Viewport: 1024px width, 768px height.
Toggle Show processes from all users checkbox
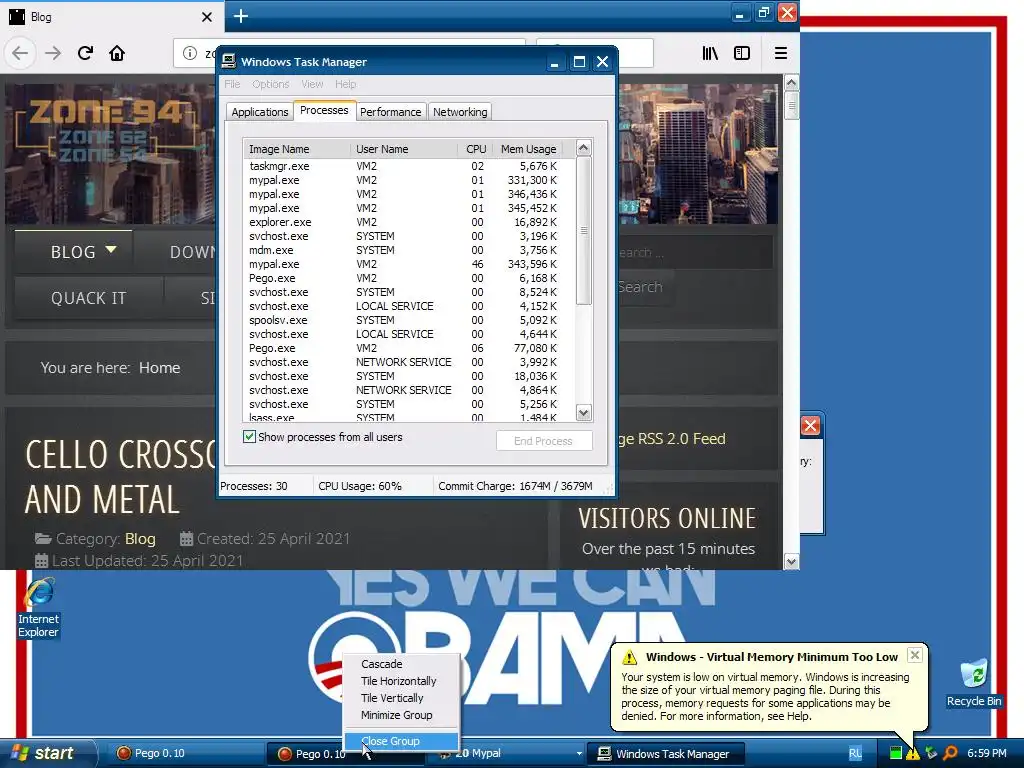[249, 437]
